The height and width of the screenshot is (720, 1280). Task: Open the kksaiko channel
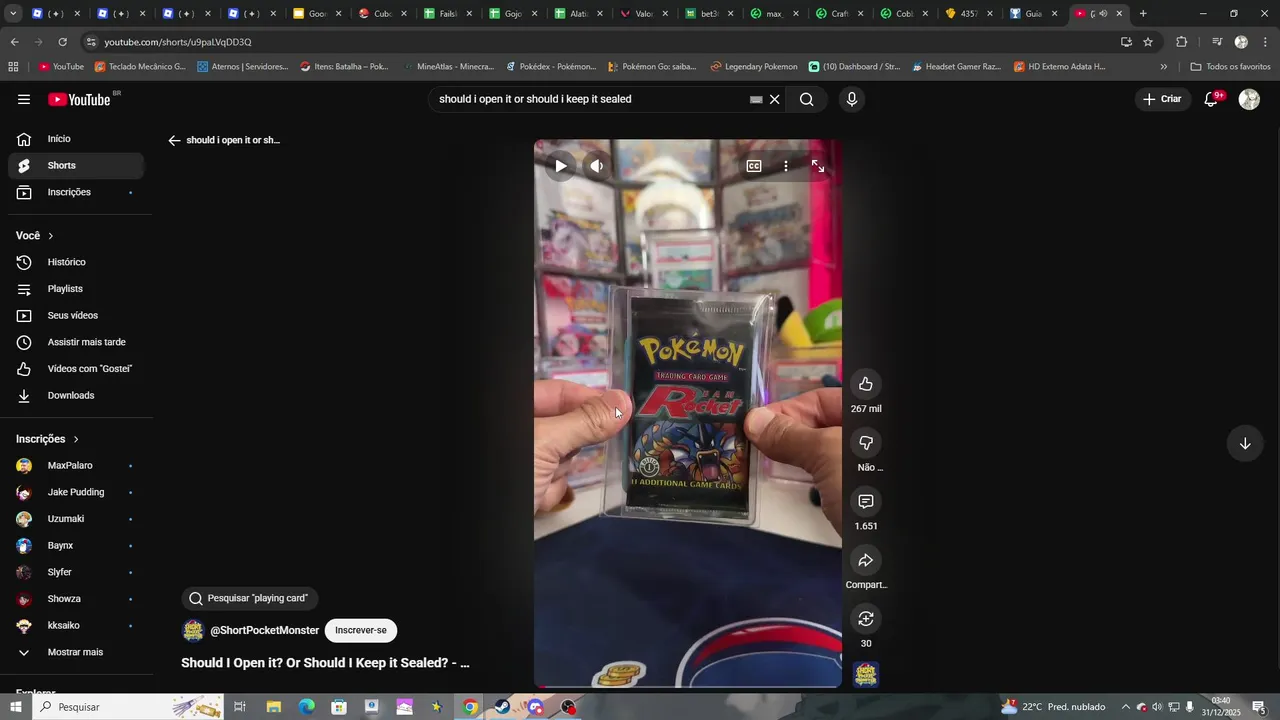(x=76, y=625)
